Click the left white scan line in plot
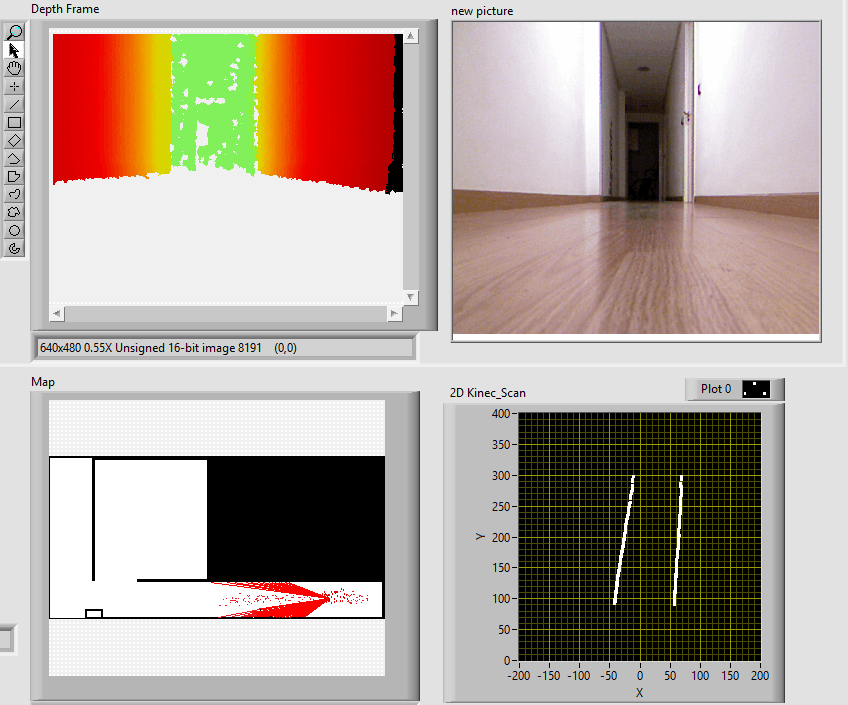This screenshot has width=848, height=705. (624, 540)
